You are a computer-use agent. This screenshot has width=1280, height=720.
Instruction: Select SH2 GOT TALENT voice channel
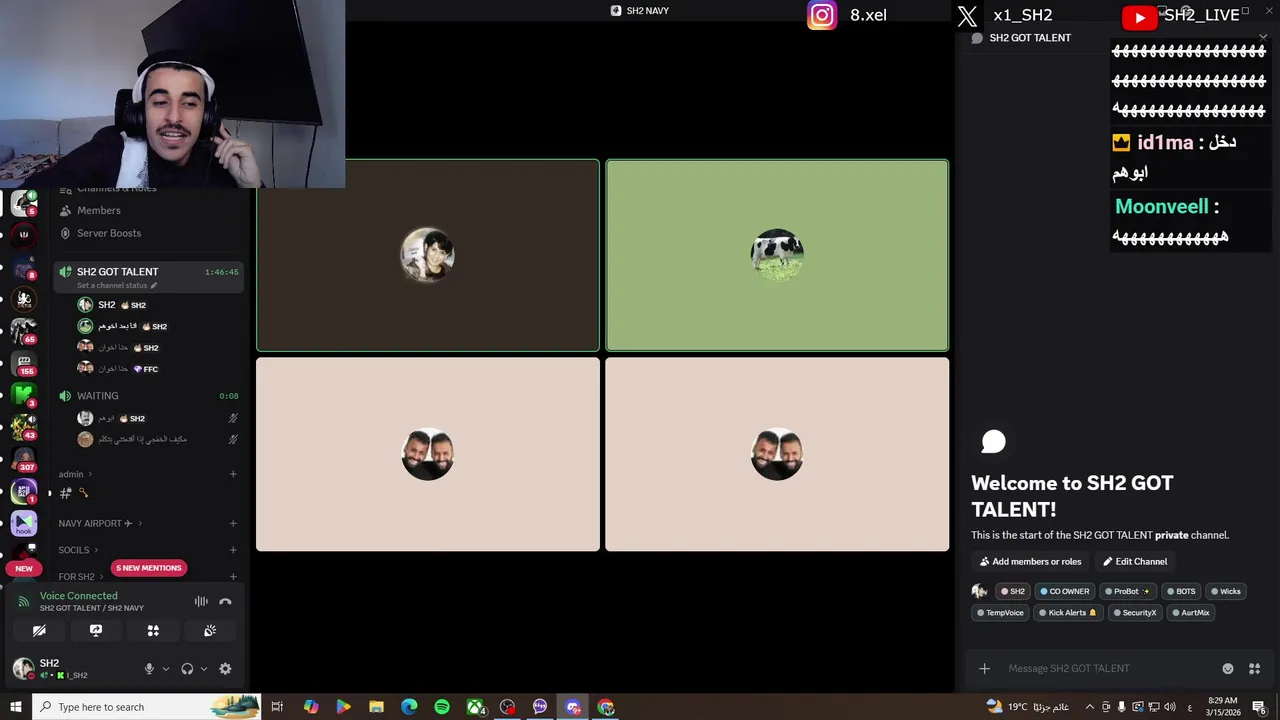pos(148,276)
